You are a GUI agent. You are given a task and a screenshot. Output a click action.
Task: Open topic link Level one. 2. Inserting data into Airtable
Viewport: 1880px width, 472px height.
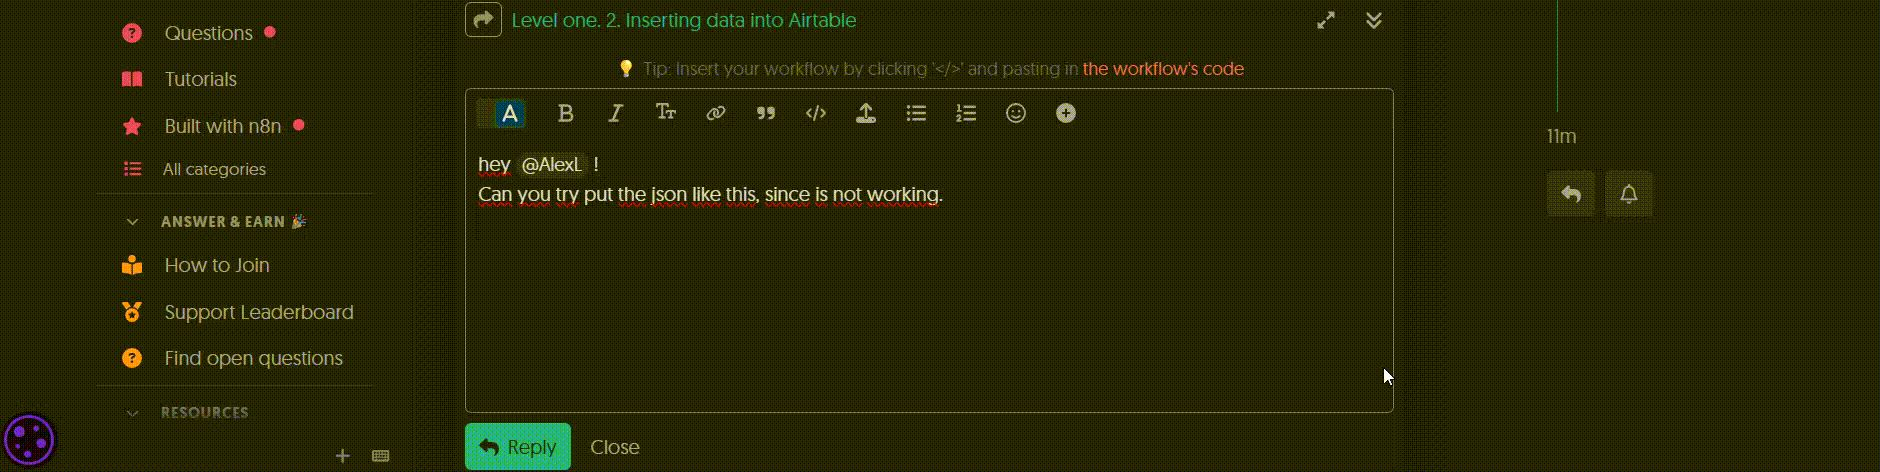(x=684, y=20)
